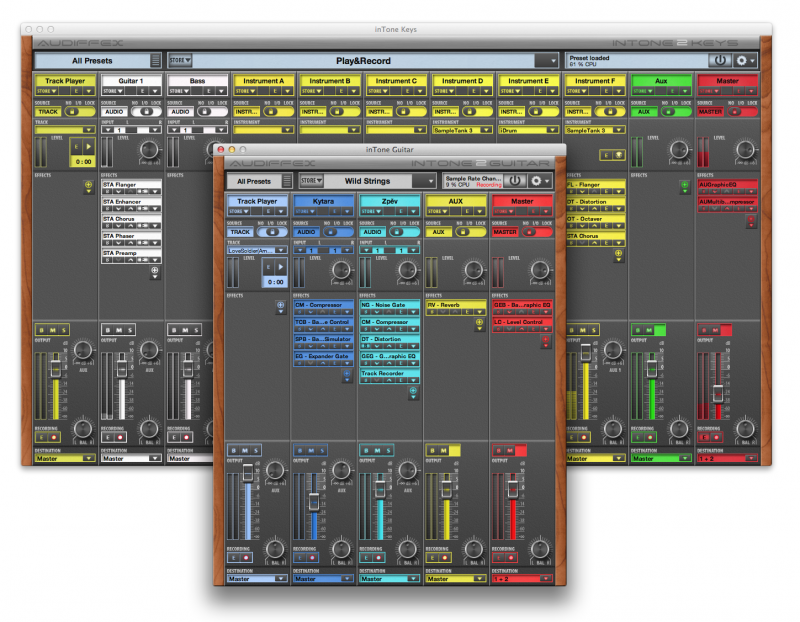Toggle I/O lock on Guitar Master channel
800x622 pixels.
[x=536, y=232]
